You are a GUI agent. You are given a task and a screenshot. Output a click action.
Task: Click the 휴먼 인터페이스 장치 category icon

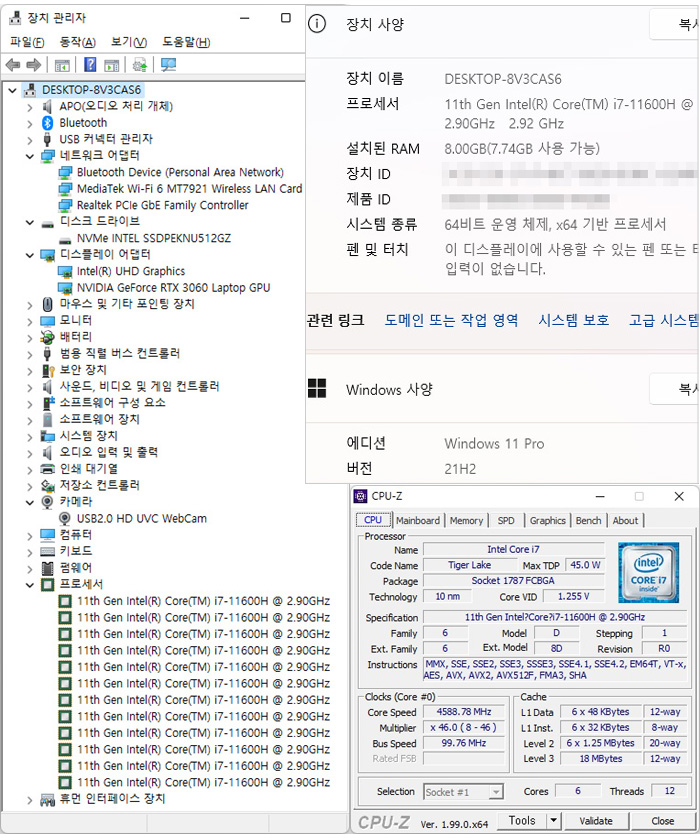click(48, 799)
